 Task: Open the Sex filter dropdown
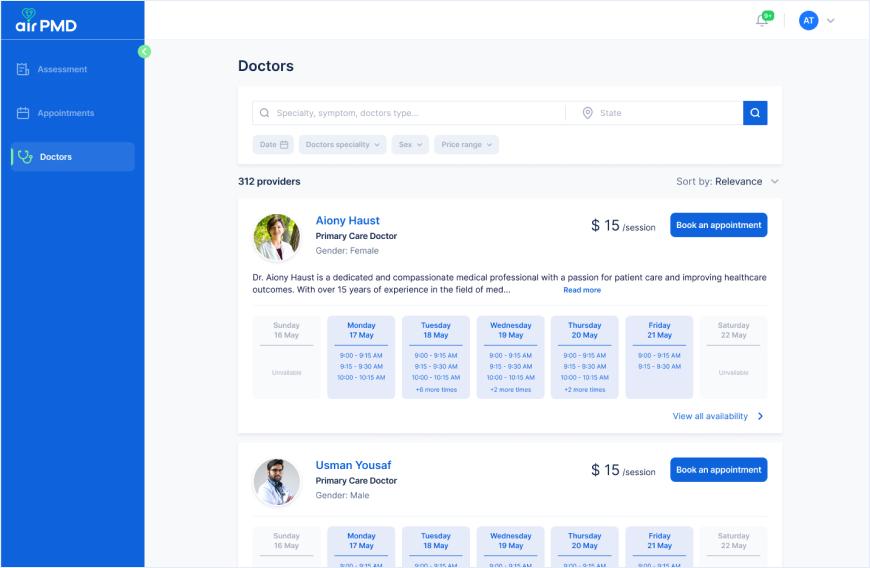pos(410,145)
